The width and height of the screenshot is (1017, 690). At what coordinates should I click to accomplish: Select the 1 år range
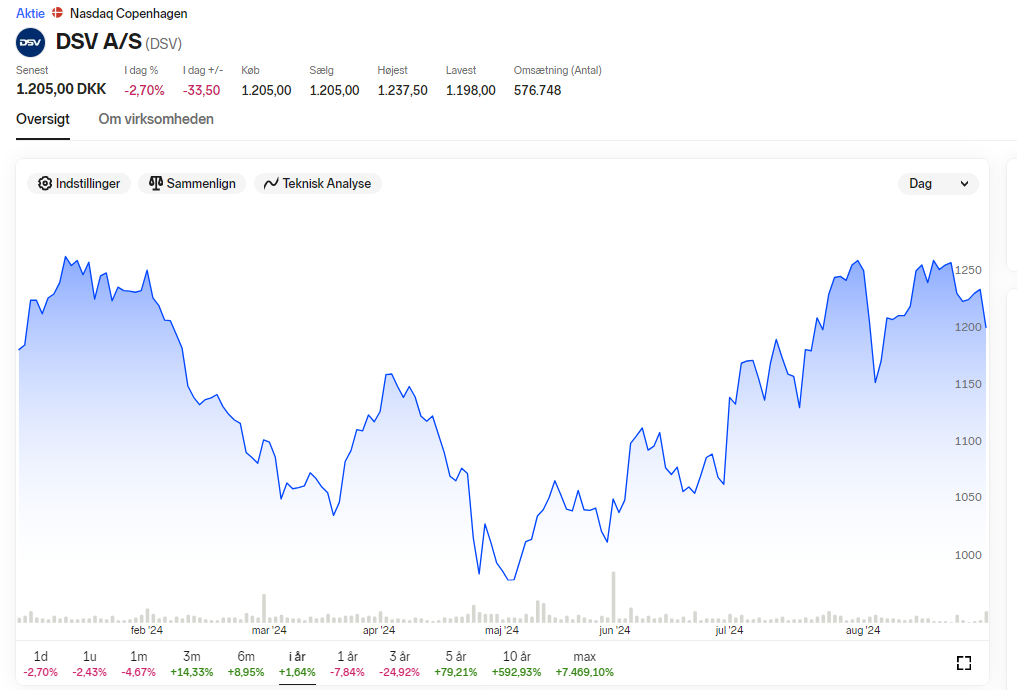[348, 663]
